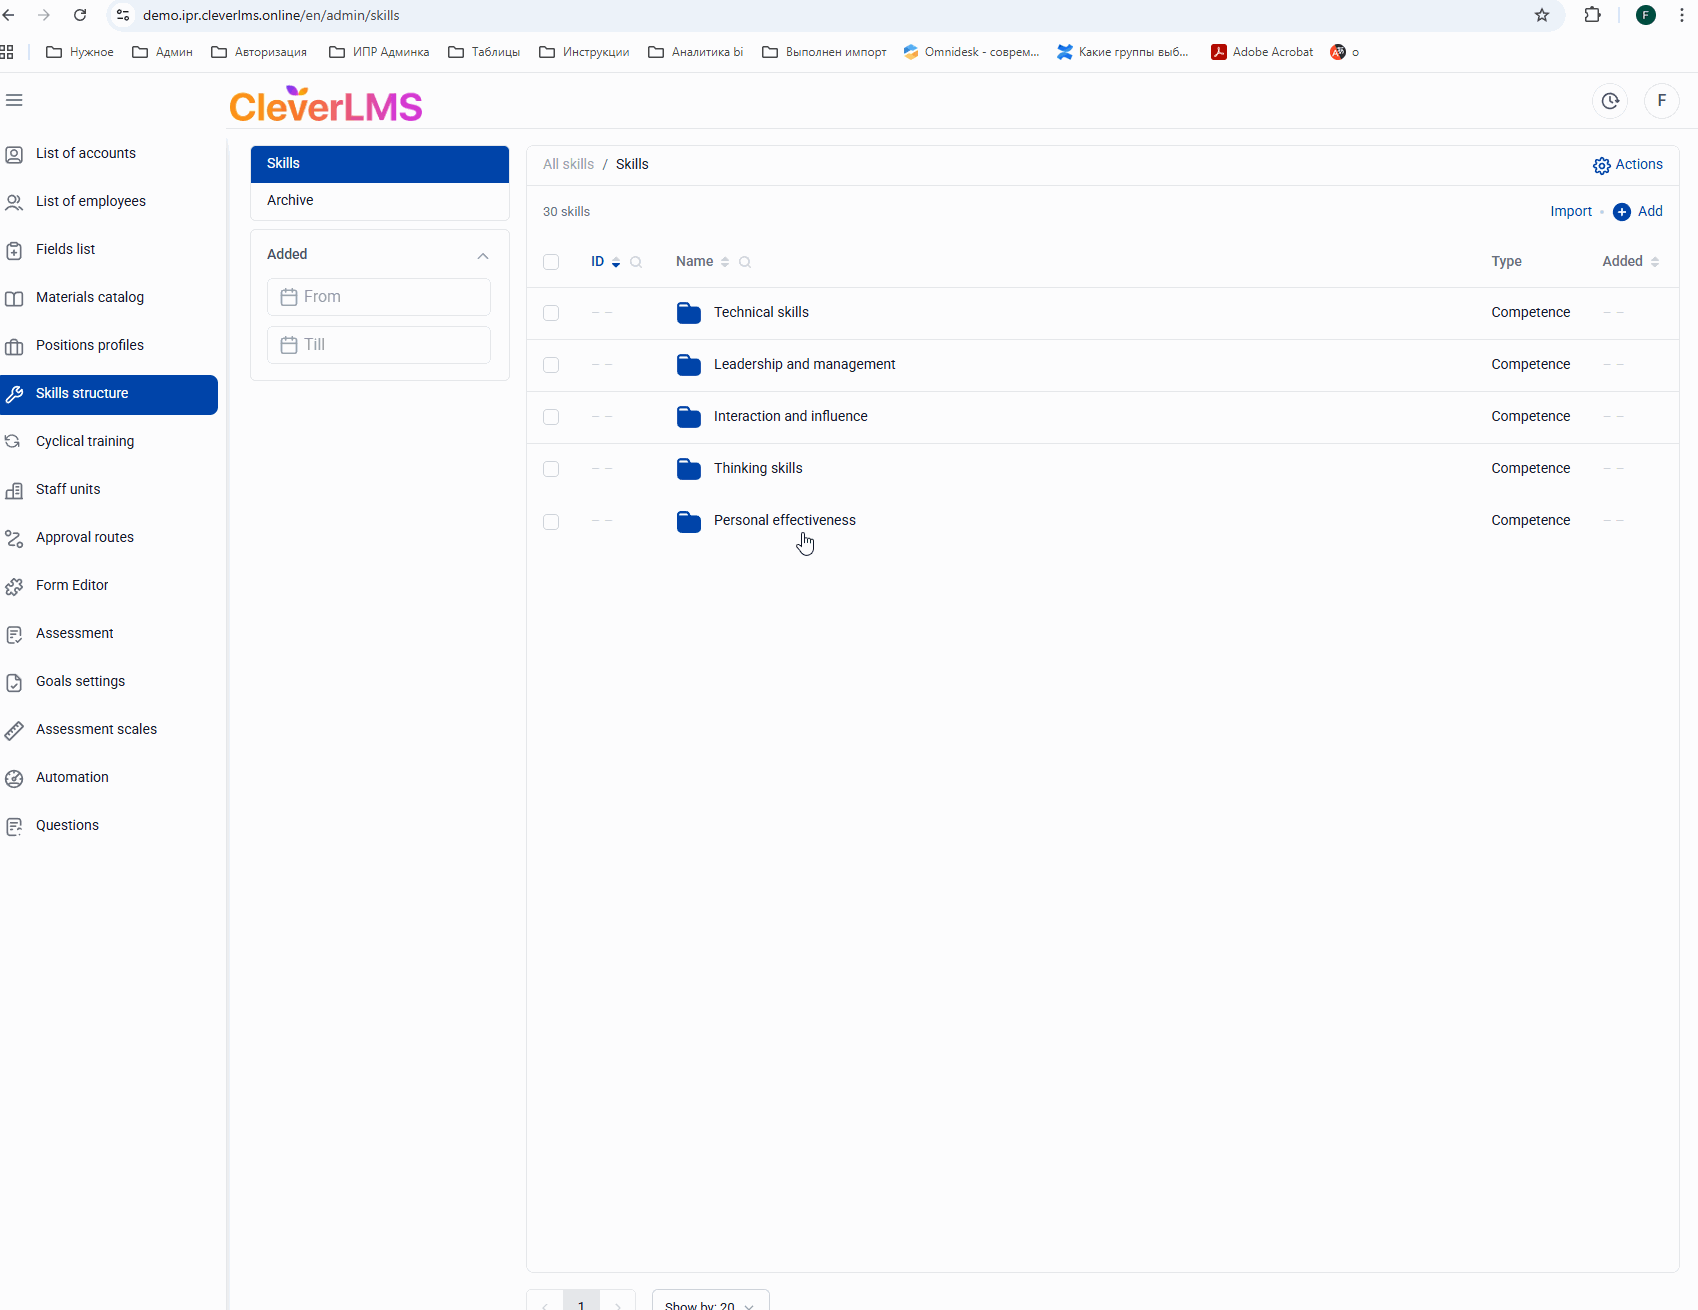1698x1310 pixels.
Task: Click the Cyclical training refresh icon
Action: point(14,442)
